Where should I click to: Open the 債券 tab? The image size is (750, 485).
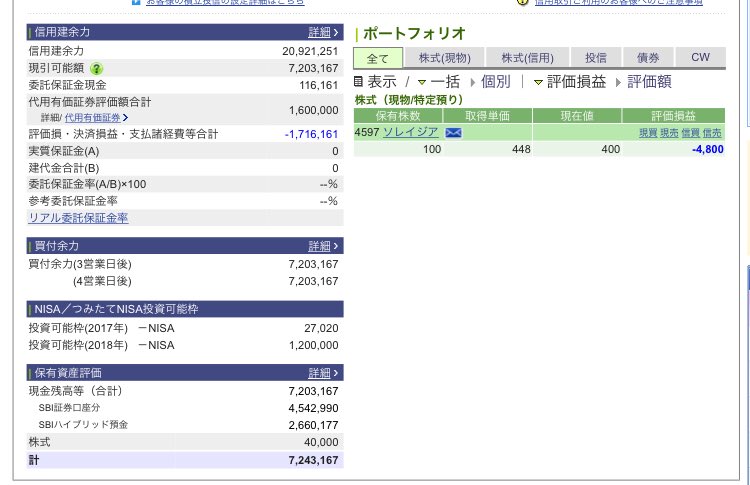(x=648, y=58)
